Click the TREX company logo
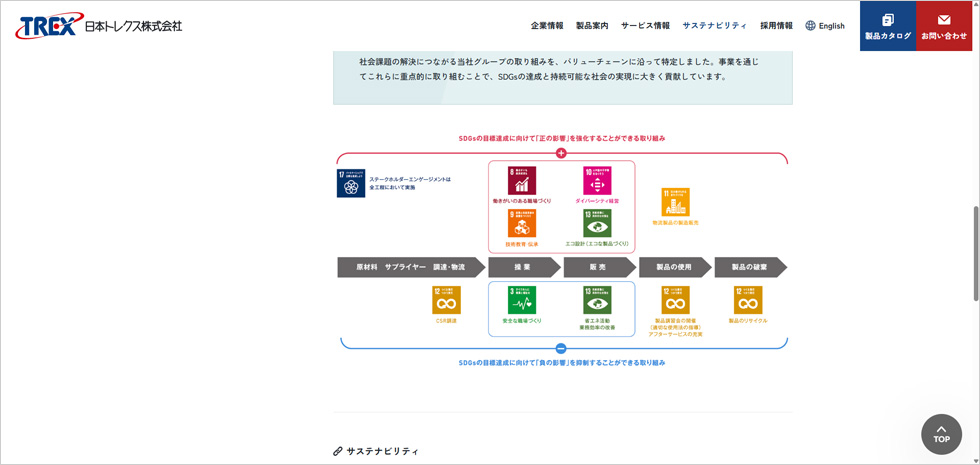The image size is (980, 465). click(98, 26)
